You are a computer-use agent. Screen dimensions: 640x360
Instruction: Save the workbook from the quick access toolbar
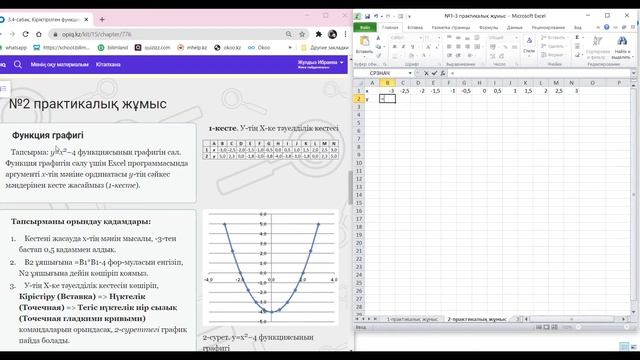pos(367,16)
